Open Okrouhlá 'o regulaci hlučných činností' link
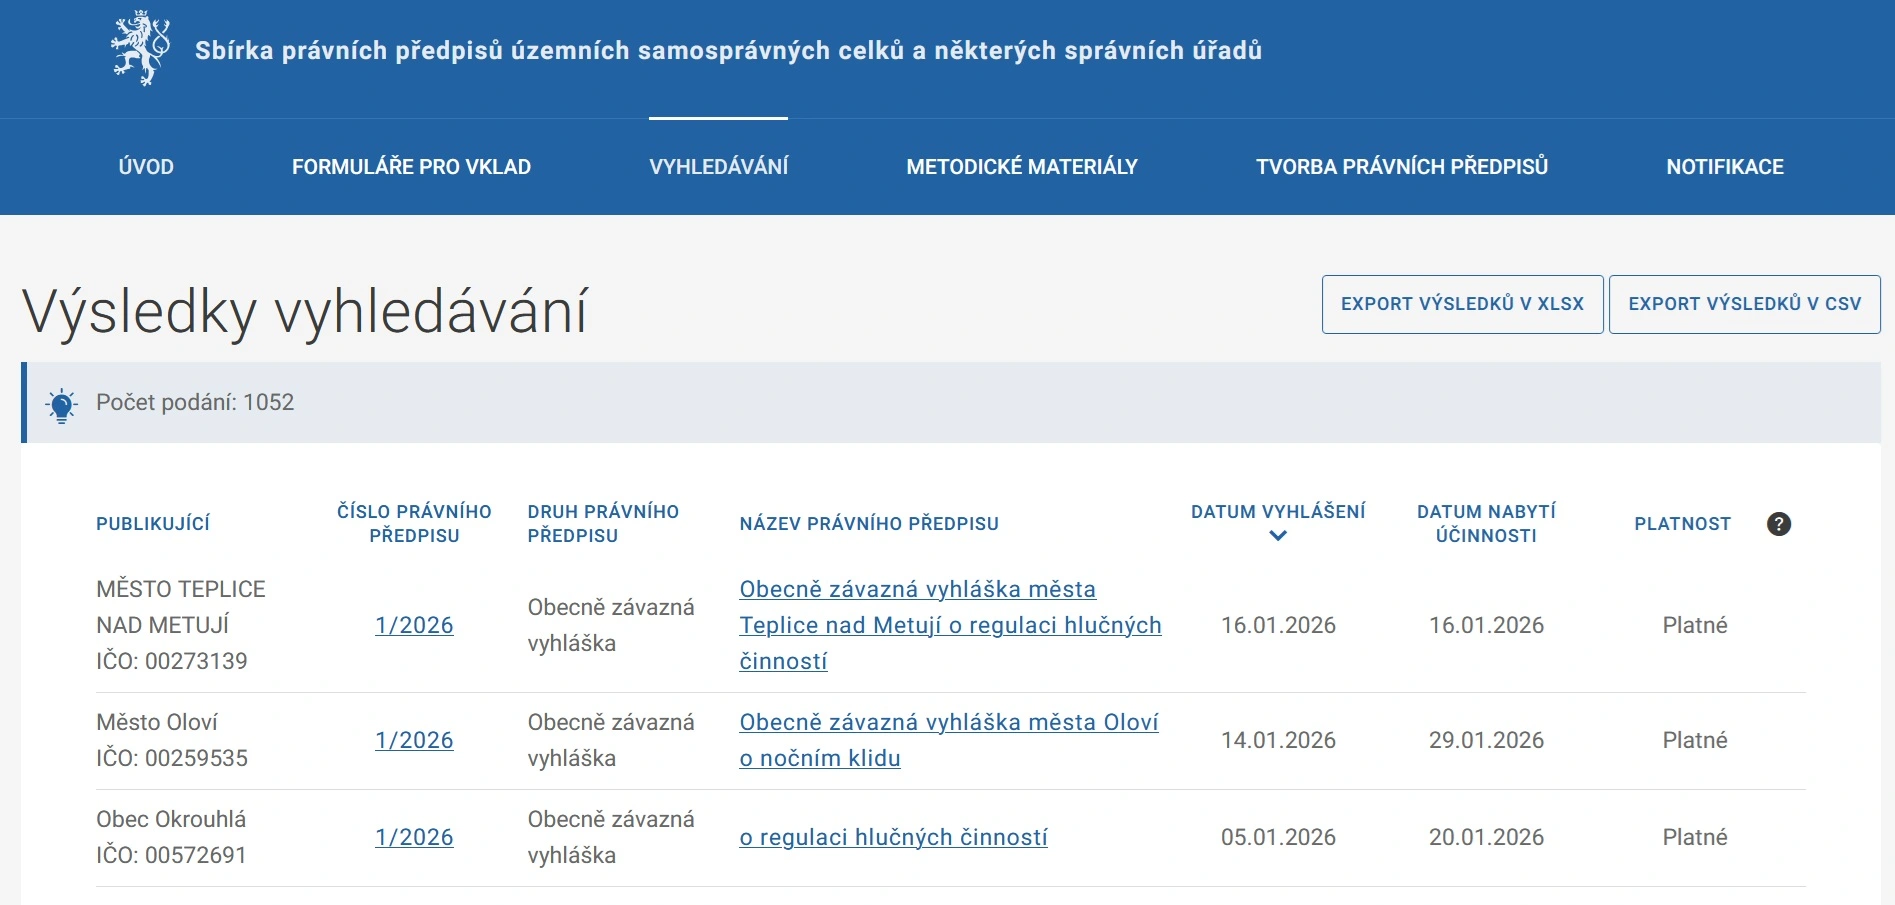Screen dimensions: 1895x905 [x=893, y=838]
